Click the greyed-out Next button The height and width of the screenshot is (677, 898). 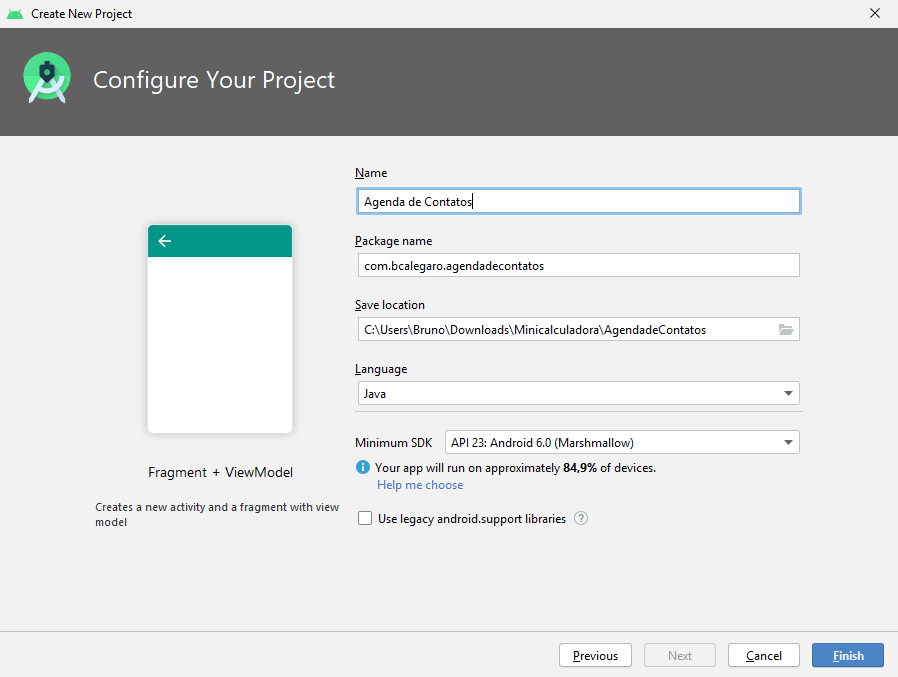tap(680, 656)
